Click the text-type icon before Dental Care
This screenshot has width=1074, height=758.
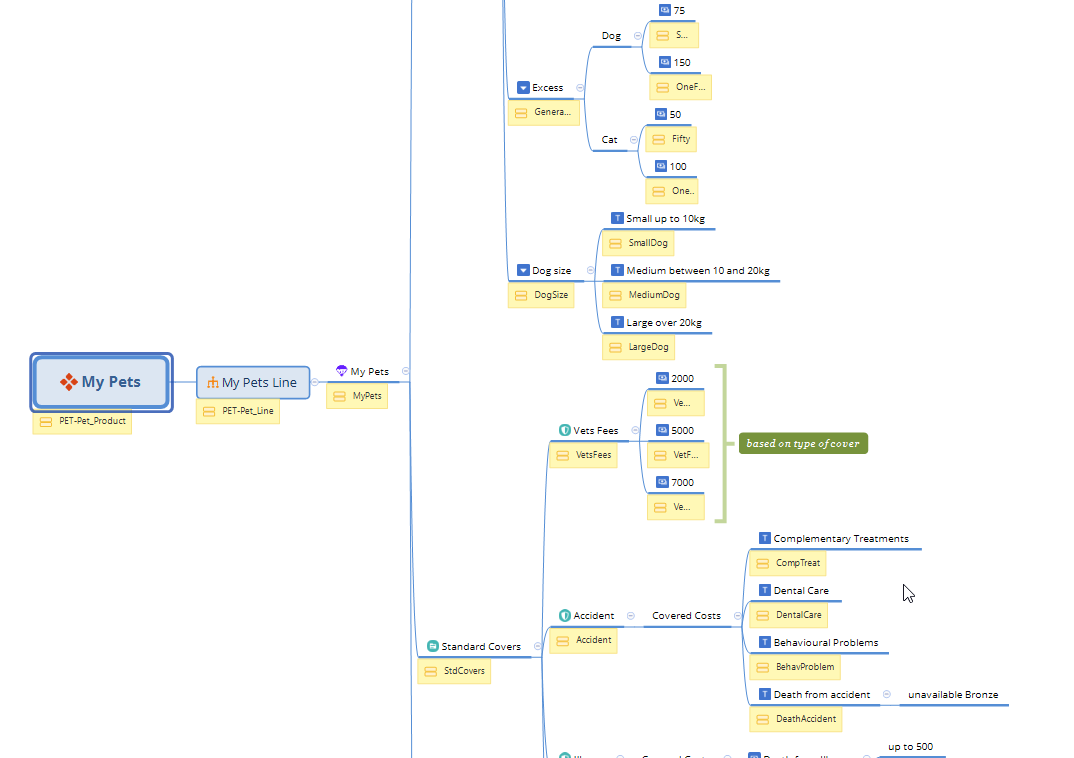765,591
